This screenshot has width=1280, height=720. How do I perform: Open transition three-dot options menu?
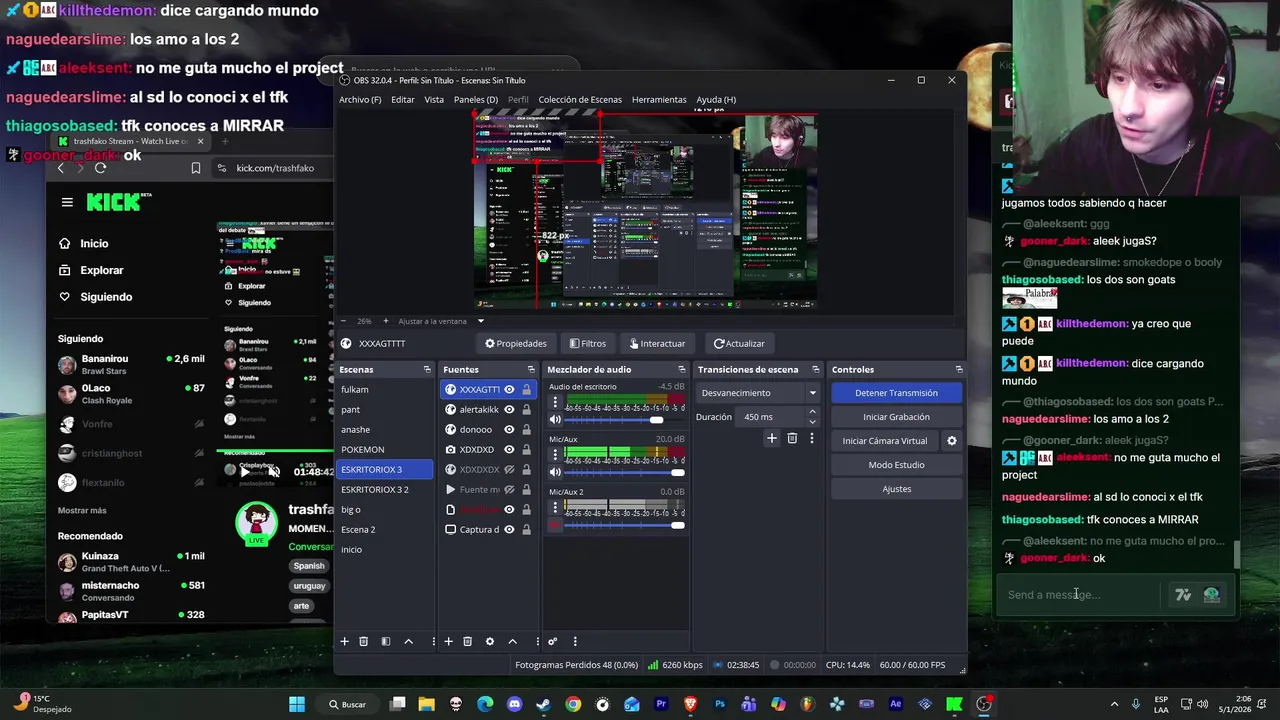tap(811, 438)
